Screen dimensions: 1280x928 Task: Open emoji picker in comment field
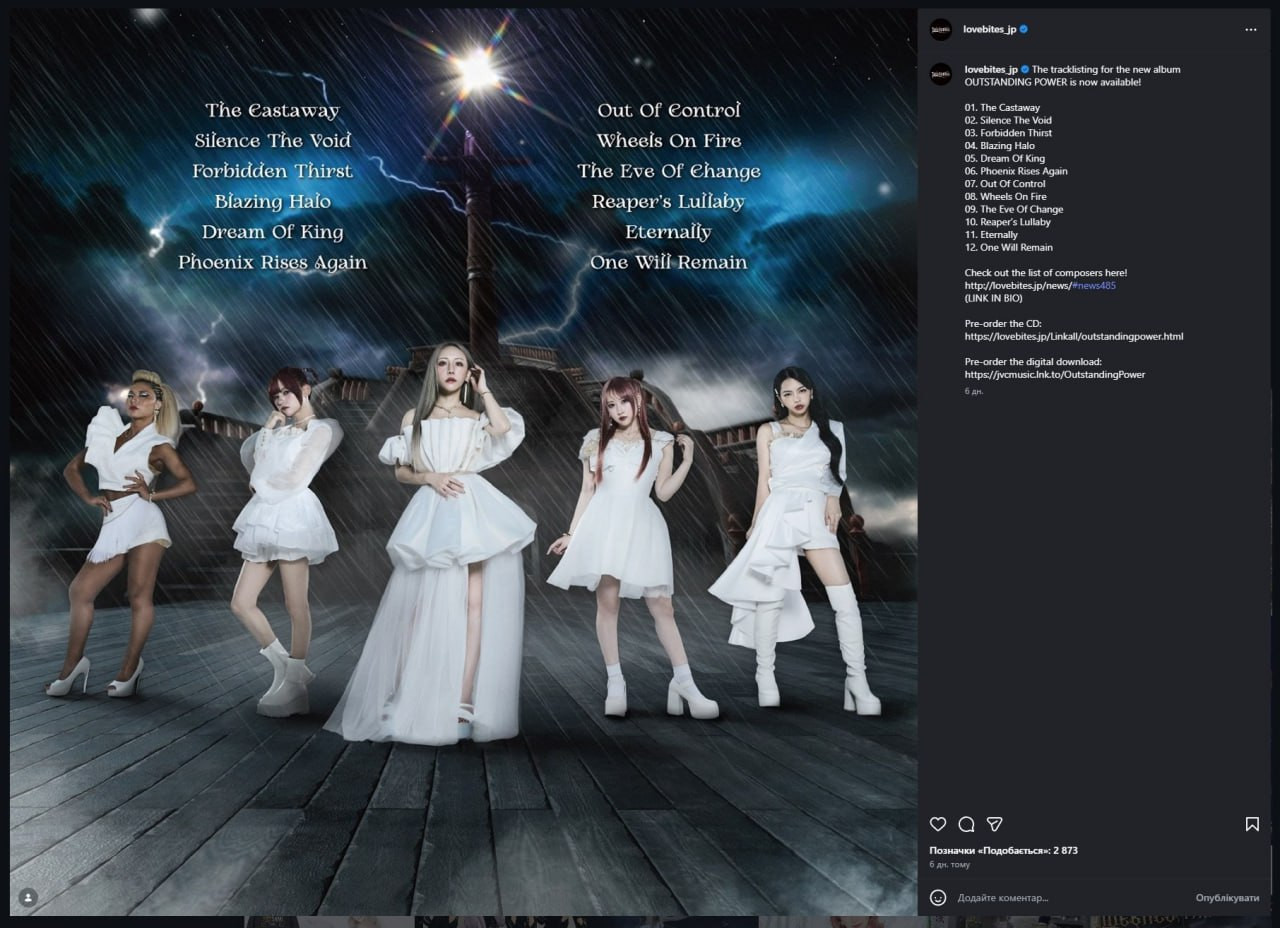tap(938, 897)
